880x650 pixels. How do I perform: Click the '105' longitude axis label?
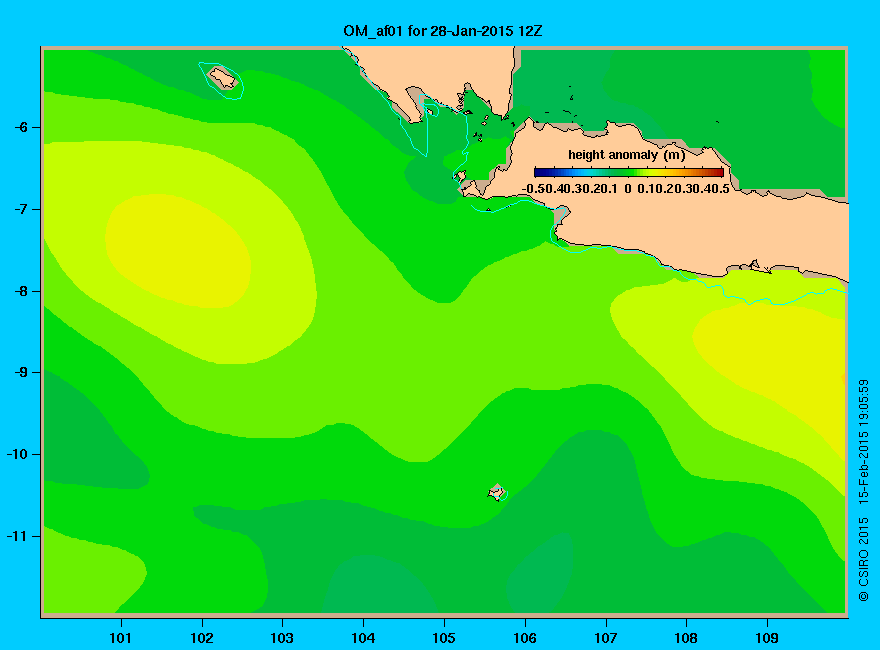(444, 638)
